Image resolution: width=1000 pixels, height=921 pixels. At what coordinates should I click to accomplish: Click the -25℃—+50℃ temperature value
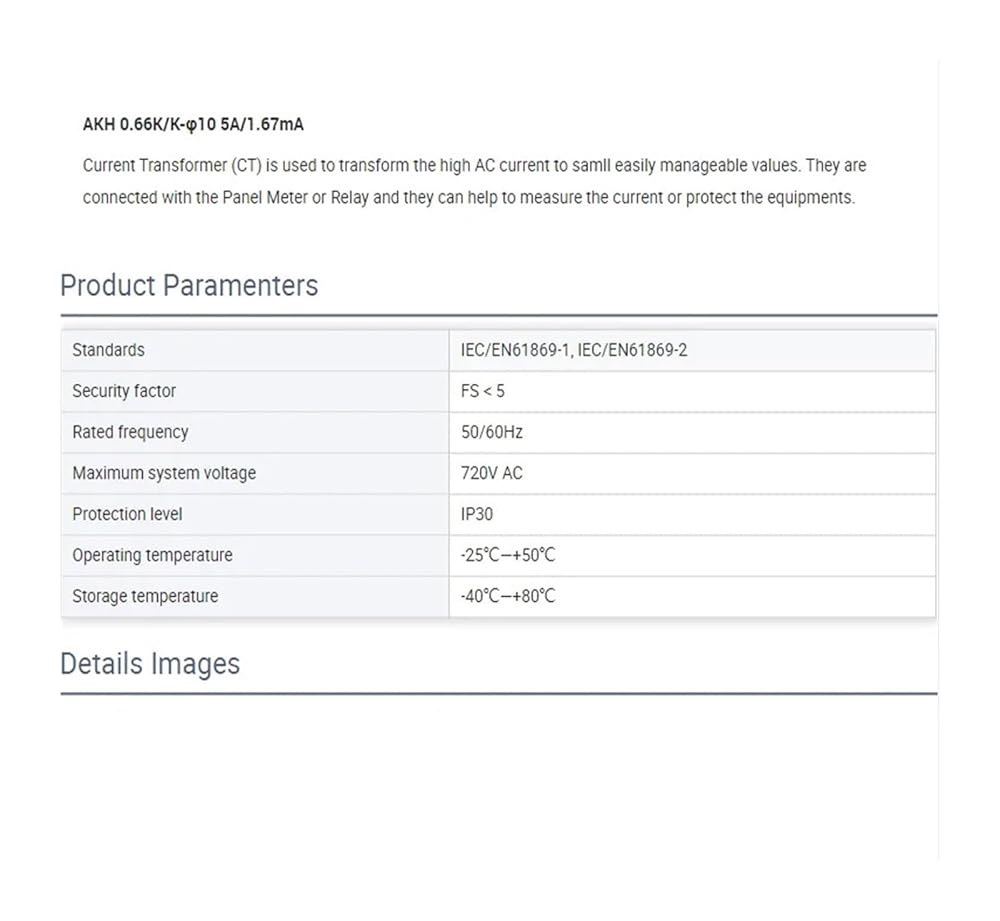(x=508, y=555)
